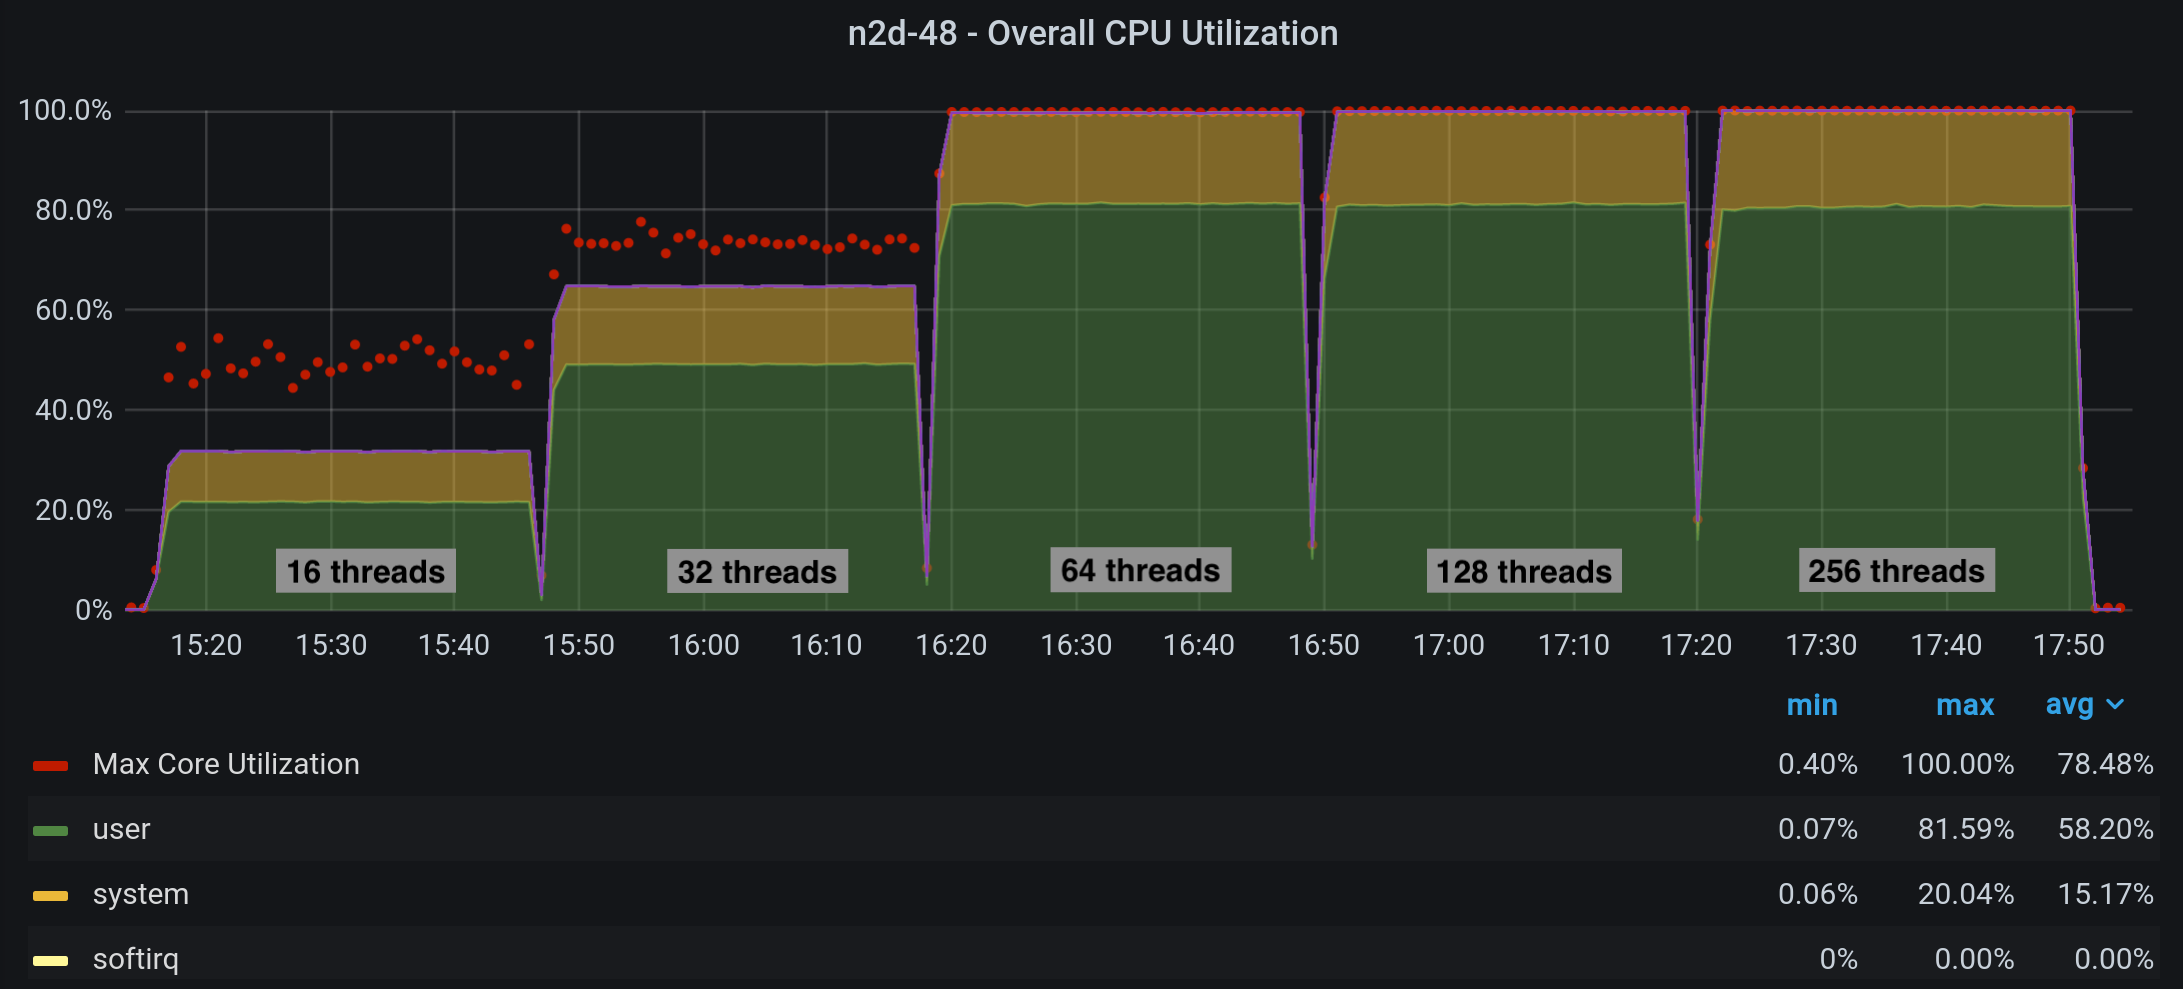Toggle the user series in legend
The image size is (2183, 989).
(x=121, y=829)
